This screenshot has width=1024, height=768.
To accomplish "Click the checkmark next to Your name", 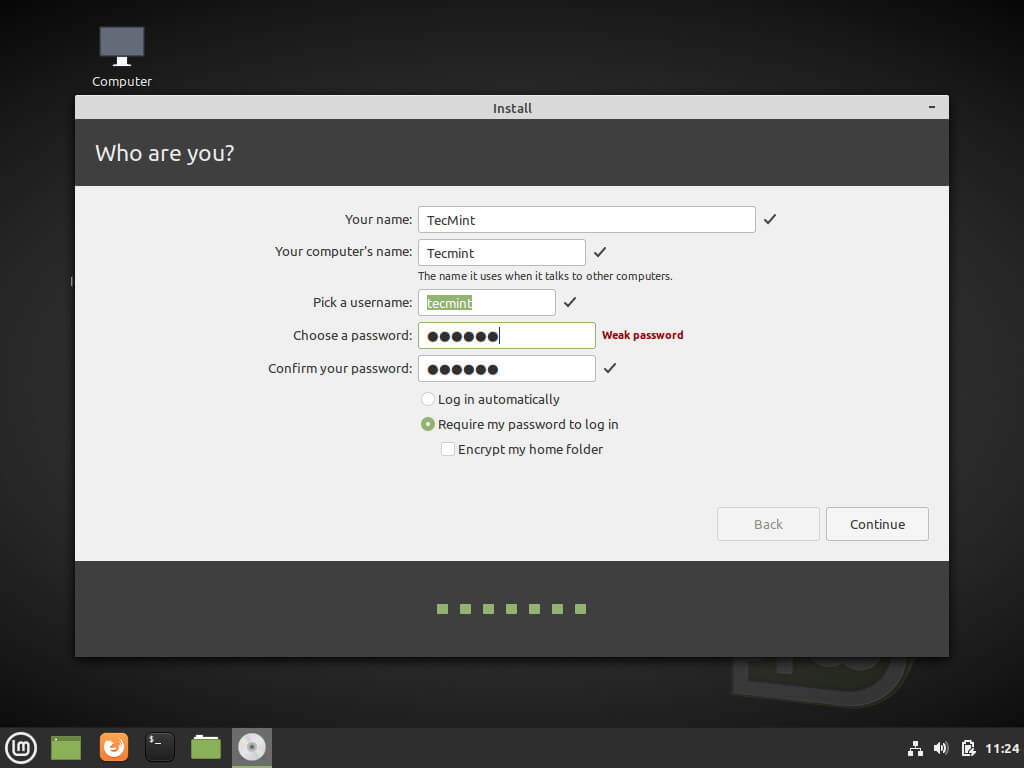I will pyautogui.click(x=770, y=219).
